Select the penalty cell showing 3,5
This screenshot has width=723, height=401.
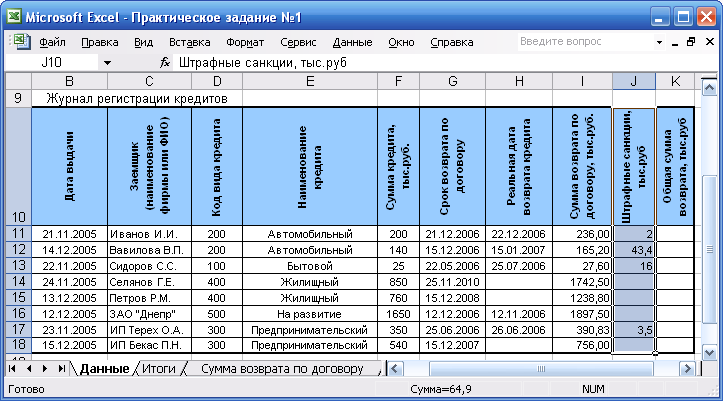pyautogui.click(x=634, y=330)
